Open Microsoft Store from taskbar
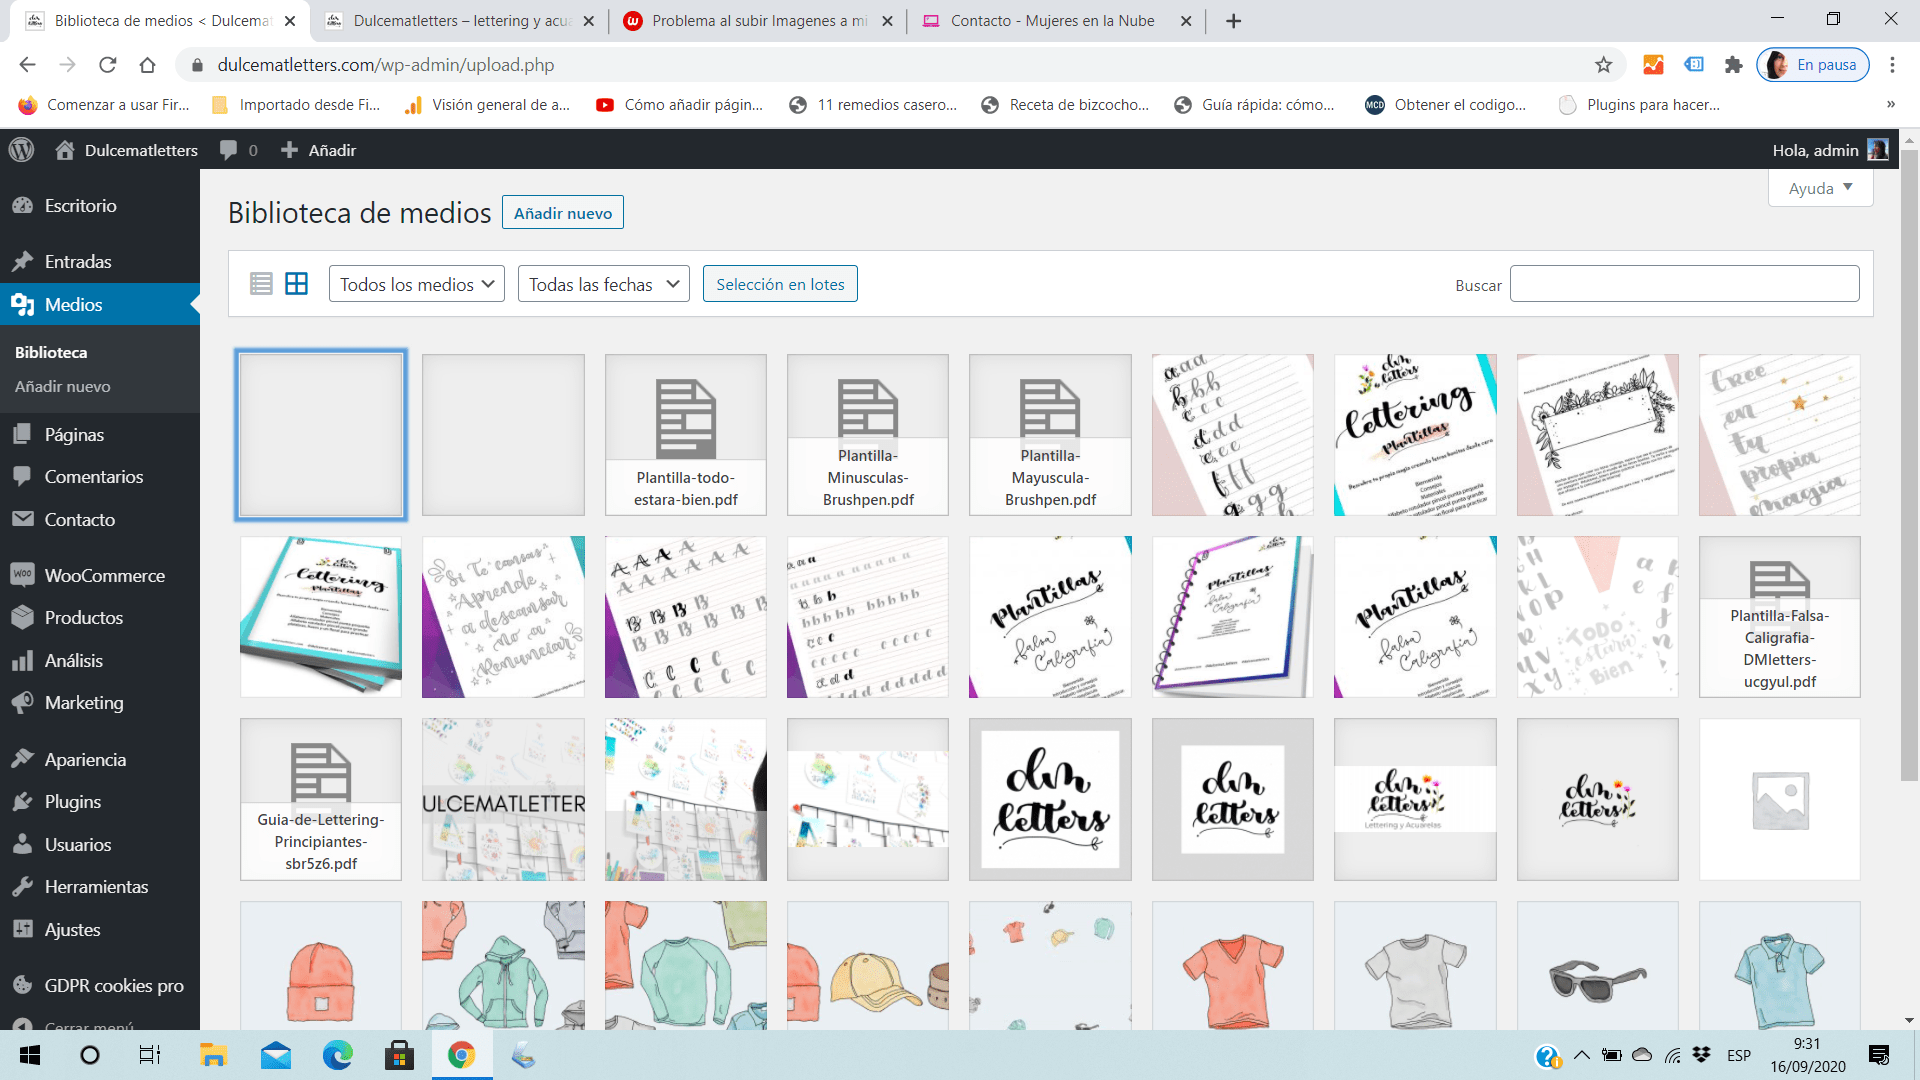1920x1080 pixels. click(399, 1055)
